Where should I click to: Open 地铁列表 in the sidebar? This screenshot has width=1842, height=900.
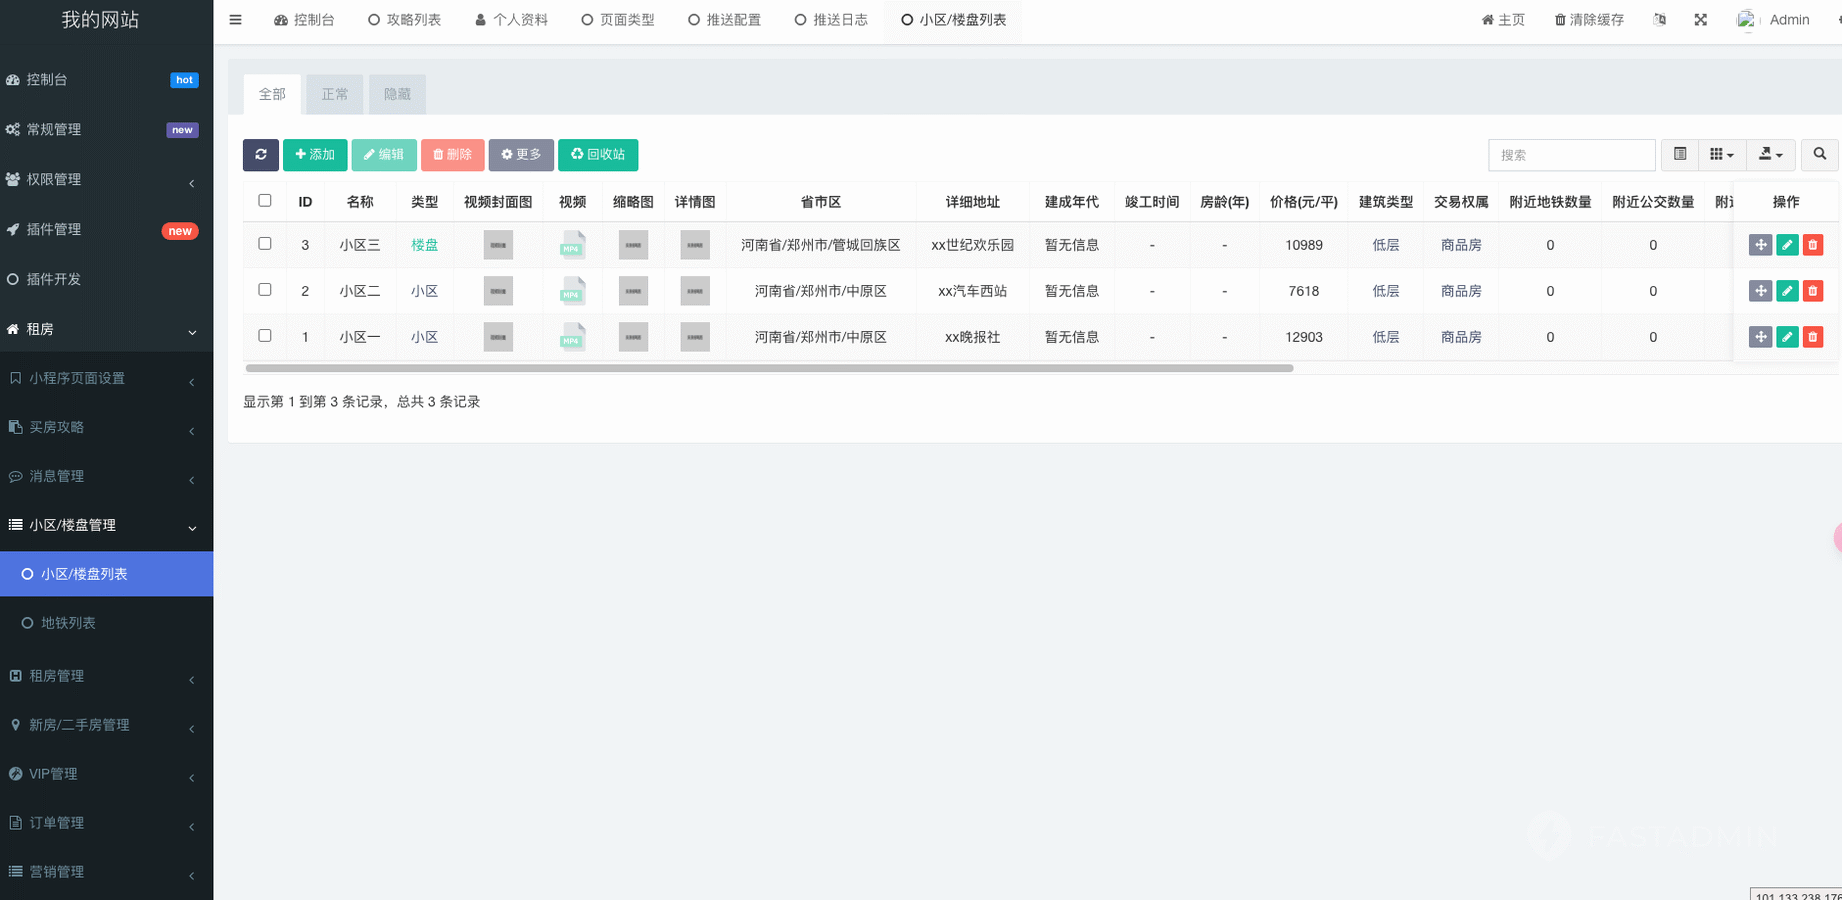click(68, 623)
